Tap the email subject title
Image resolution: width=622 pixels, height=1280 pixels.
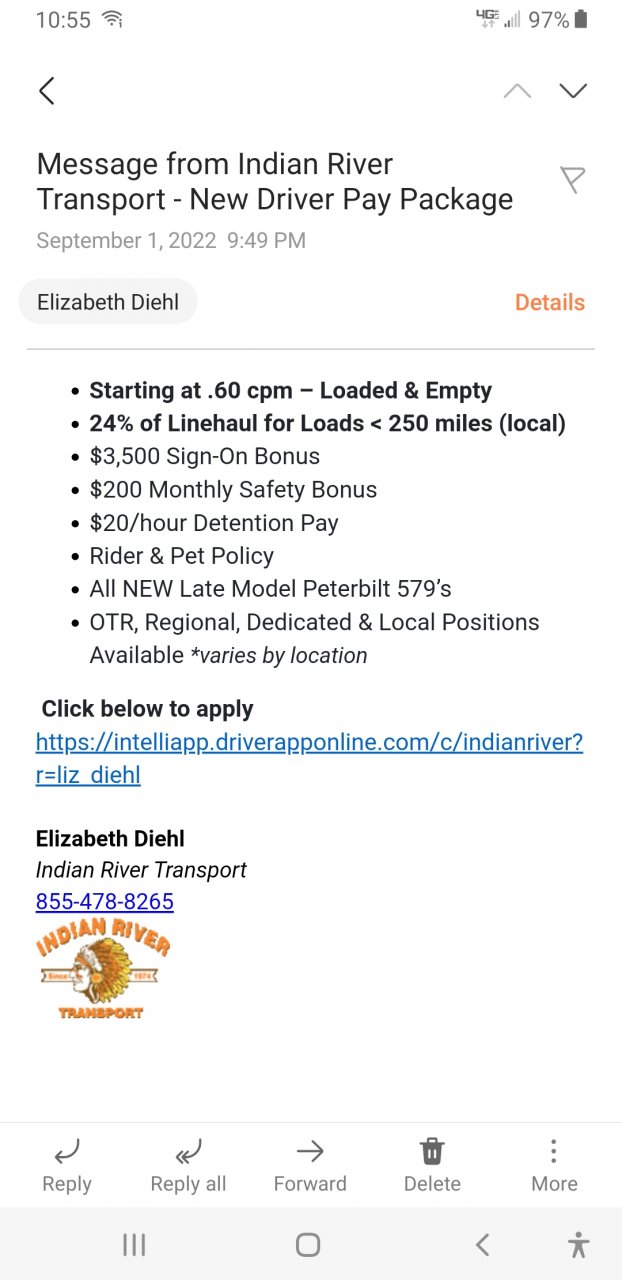[275, 181]
